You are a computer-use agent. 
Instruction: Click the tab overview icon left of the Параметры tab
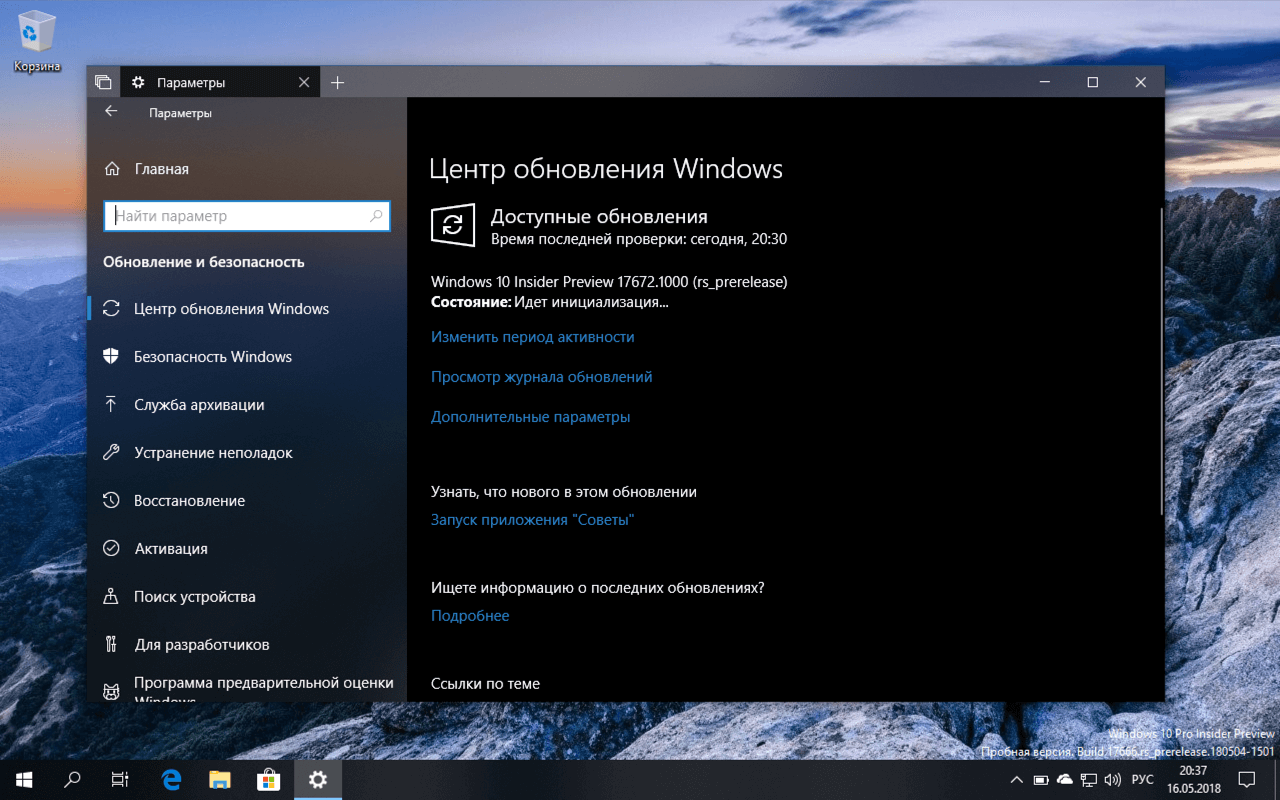click(x=103, y=82)
